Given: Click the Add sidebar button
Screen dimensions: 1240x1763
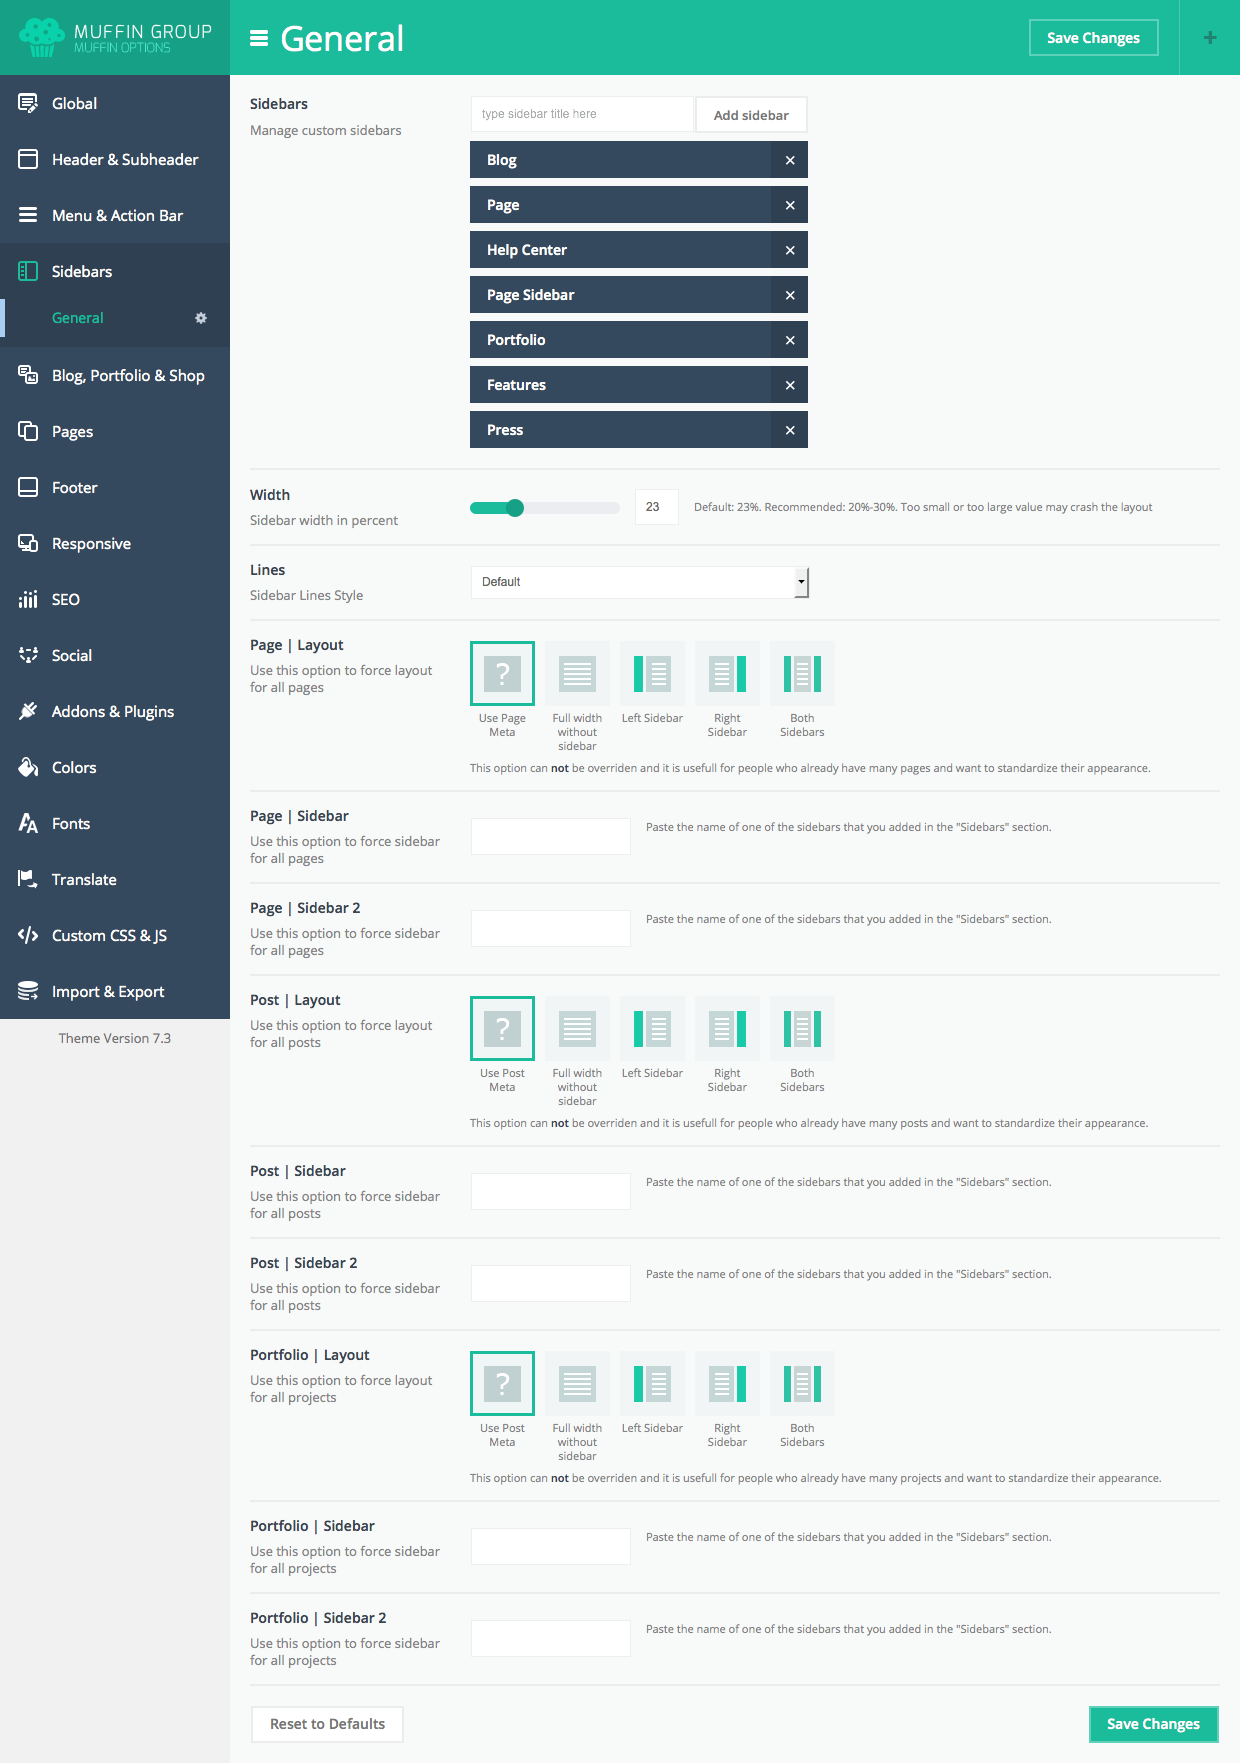Looking at the screenshot, I should [751, 115].
